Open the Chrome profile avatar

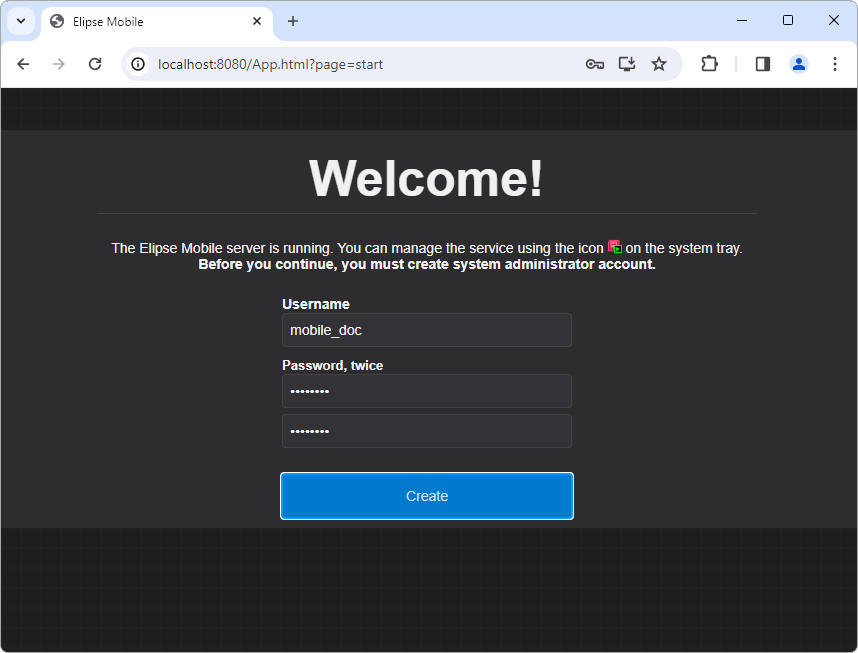click(799, 64)
